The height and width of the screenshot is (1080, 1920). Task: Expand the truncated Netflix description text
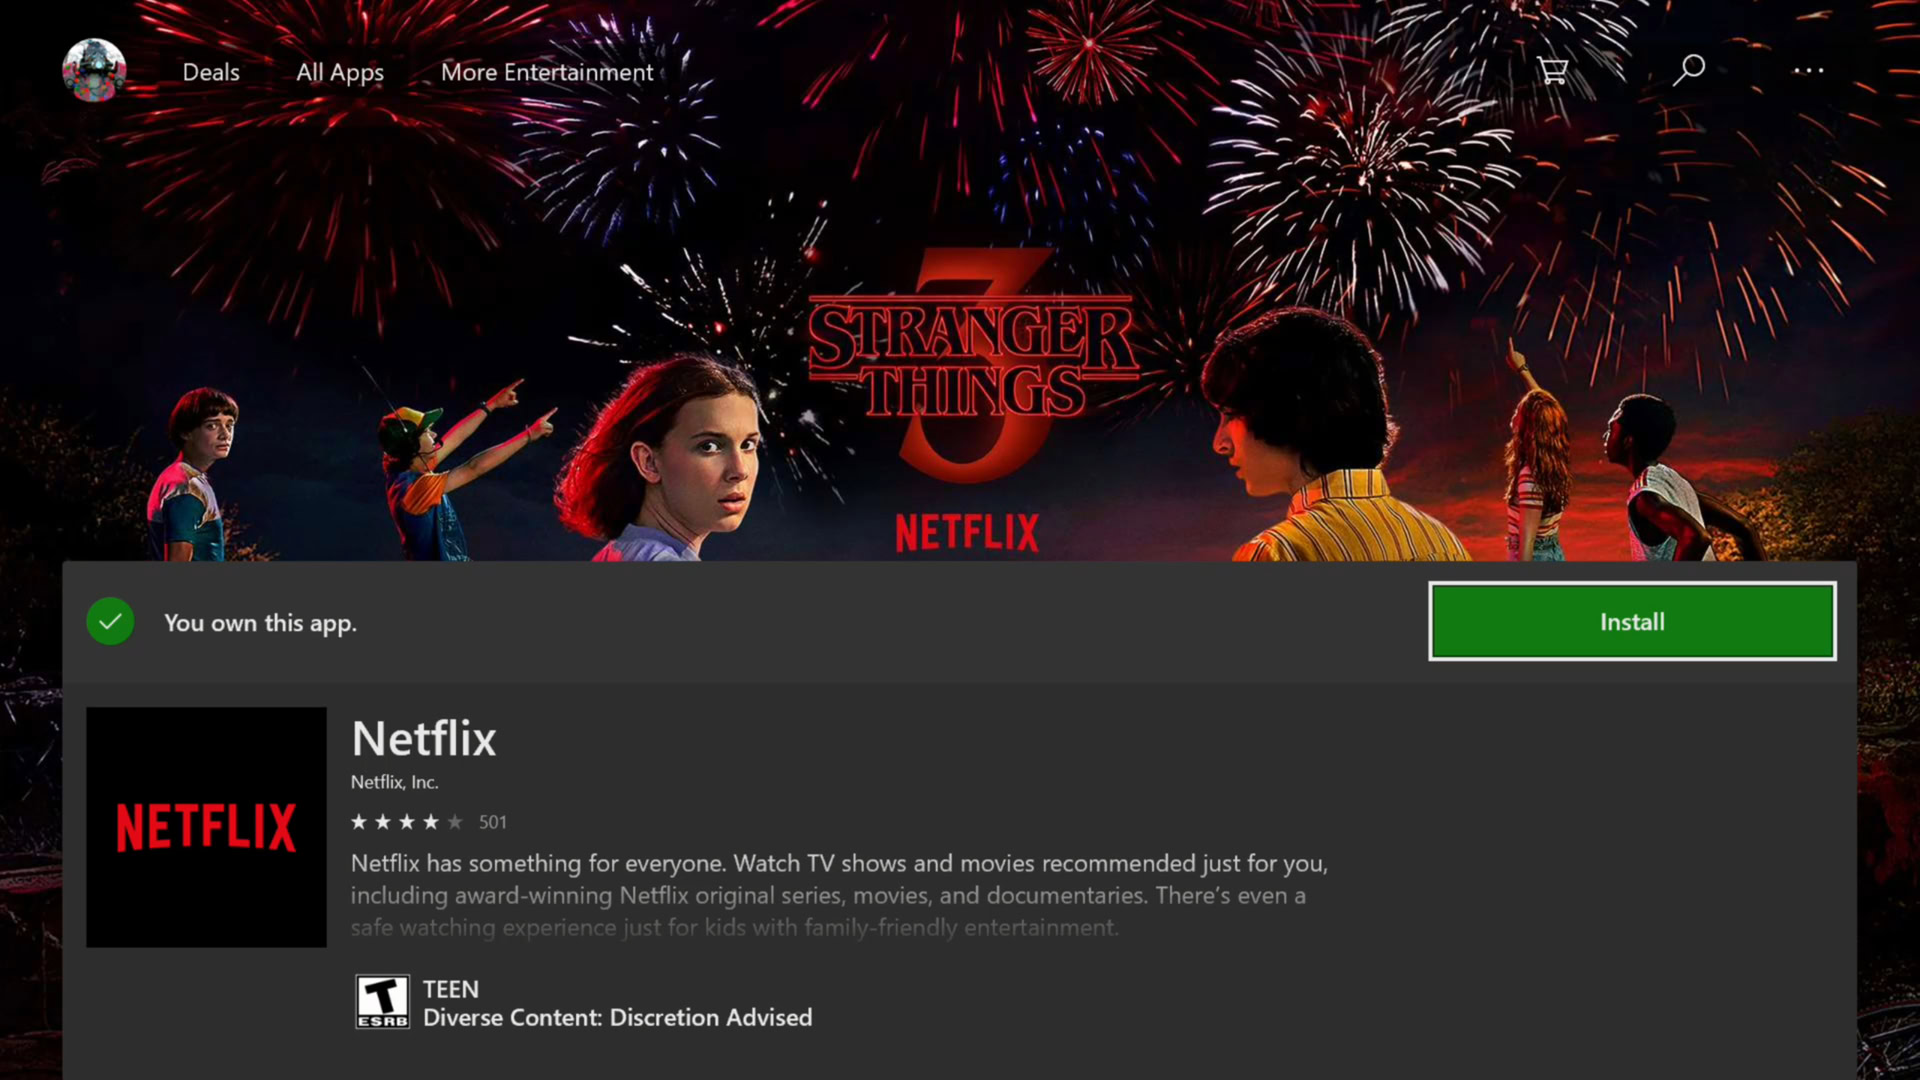[839, 895]
